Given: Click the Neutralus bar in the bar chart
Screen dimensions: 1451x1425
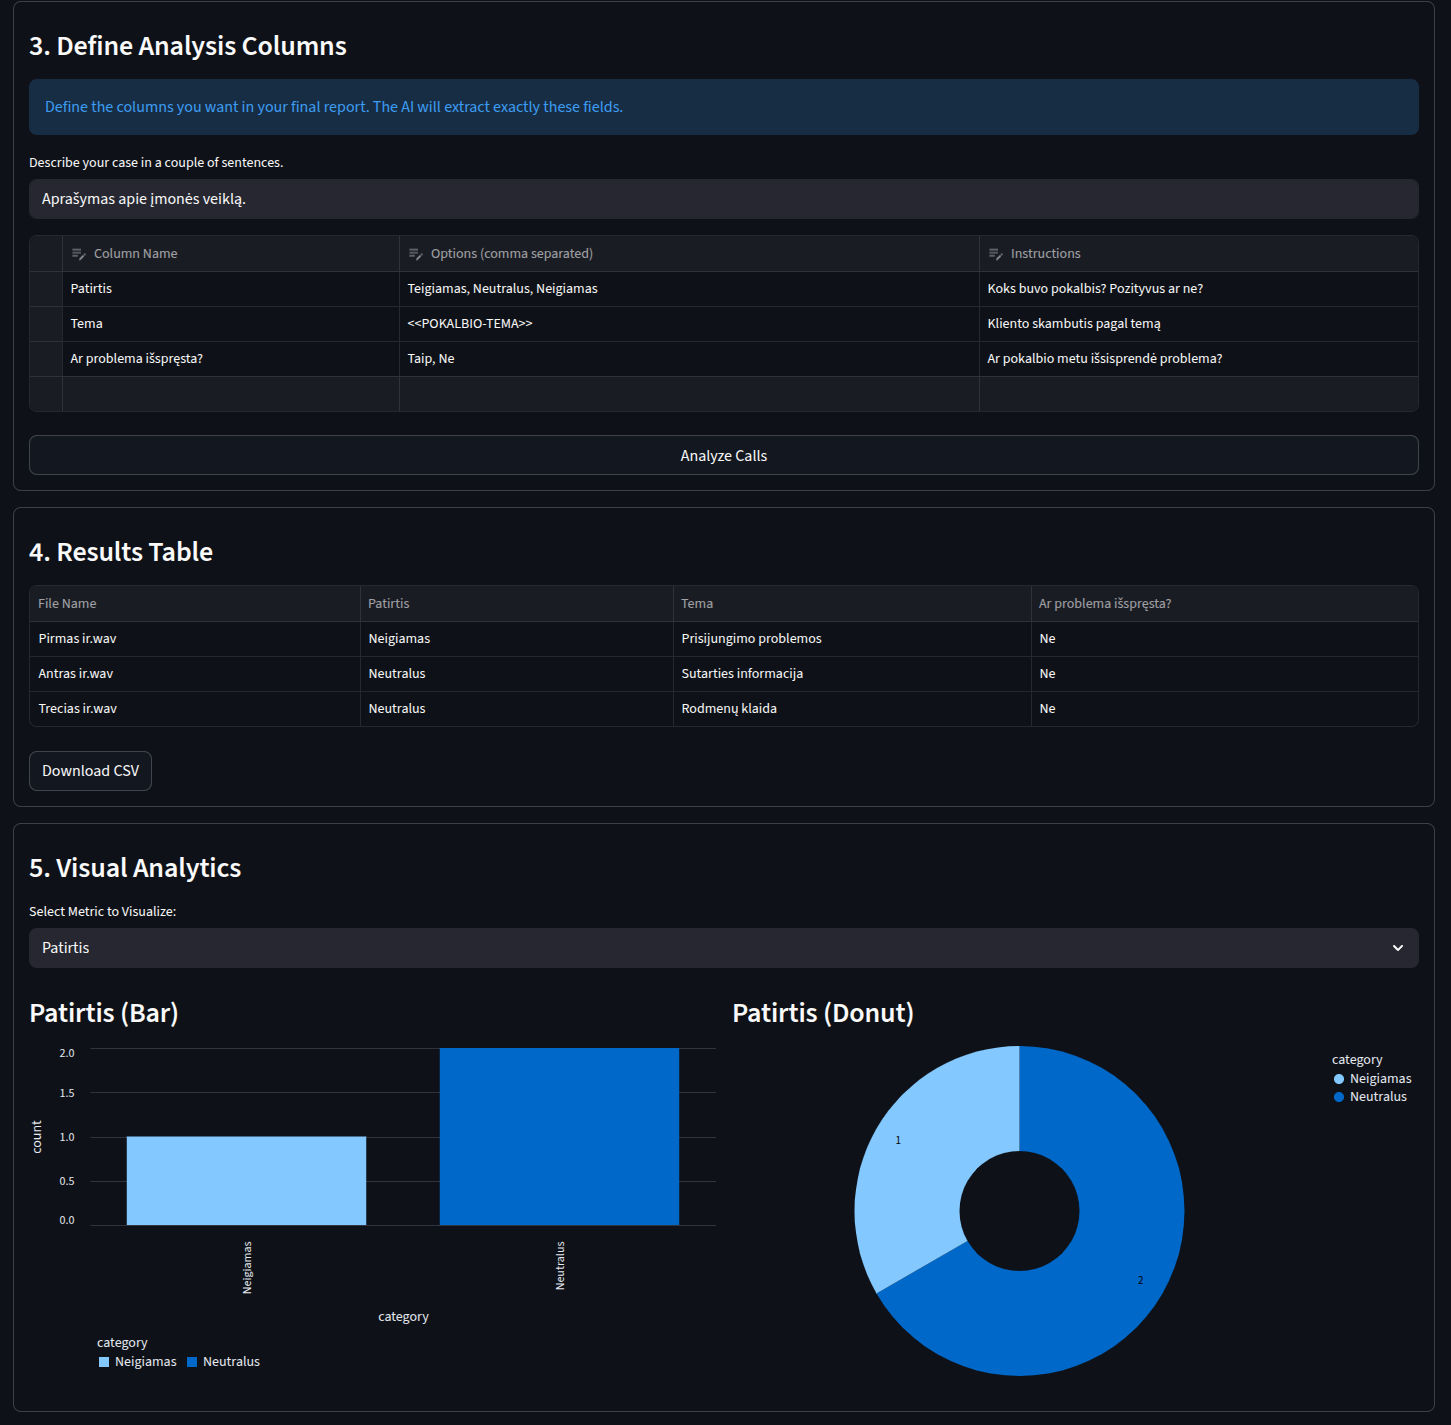Looking at the screenshot, I should click(559, 1136).
